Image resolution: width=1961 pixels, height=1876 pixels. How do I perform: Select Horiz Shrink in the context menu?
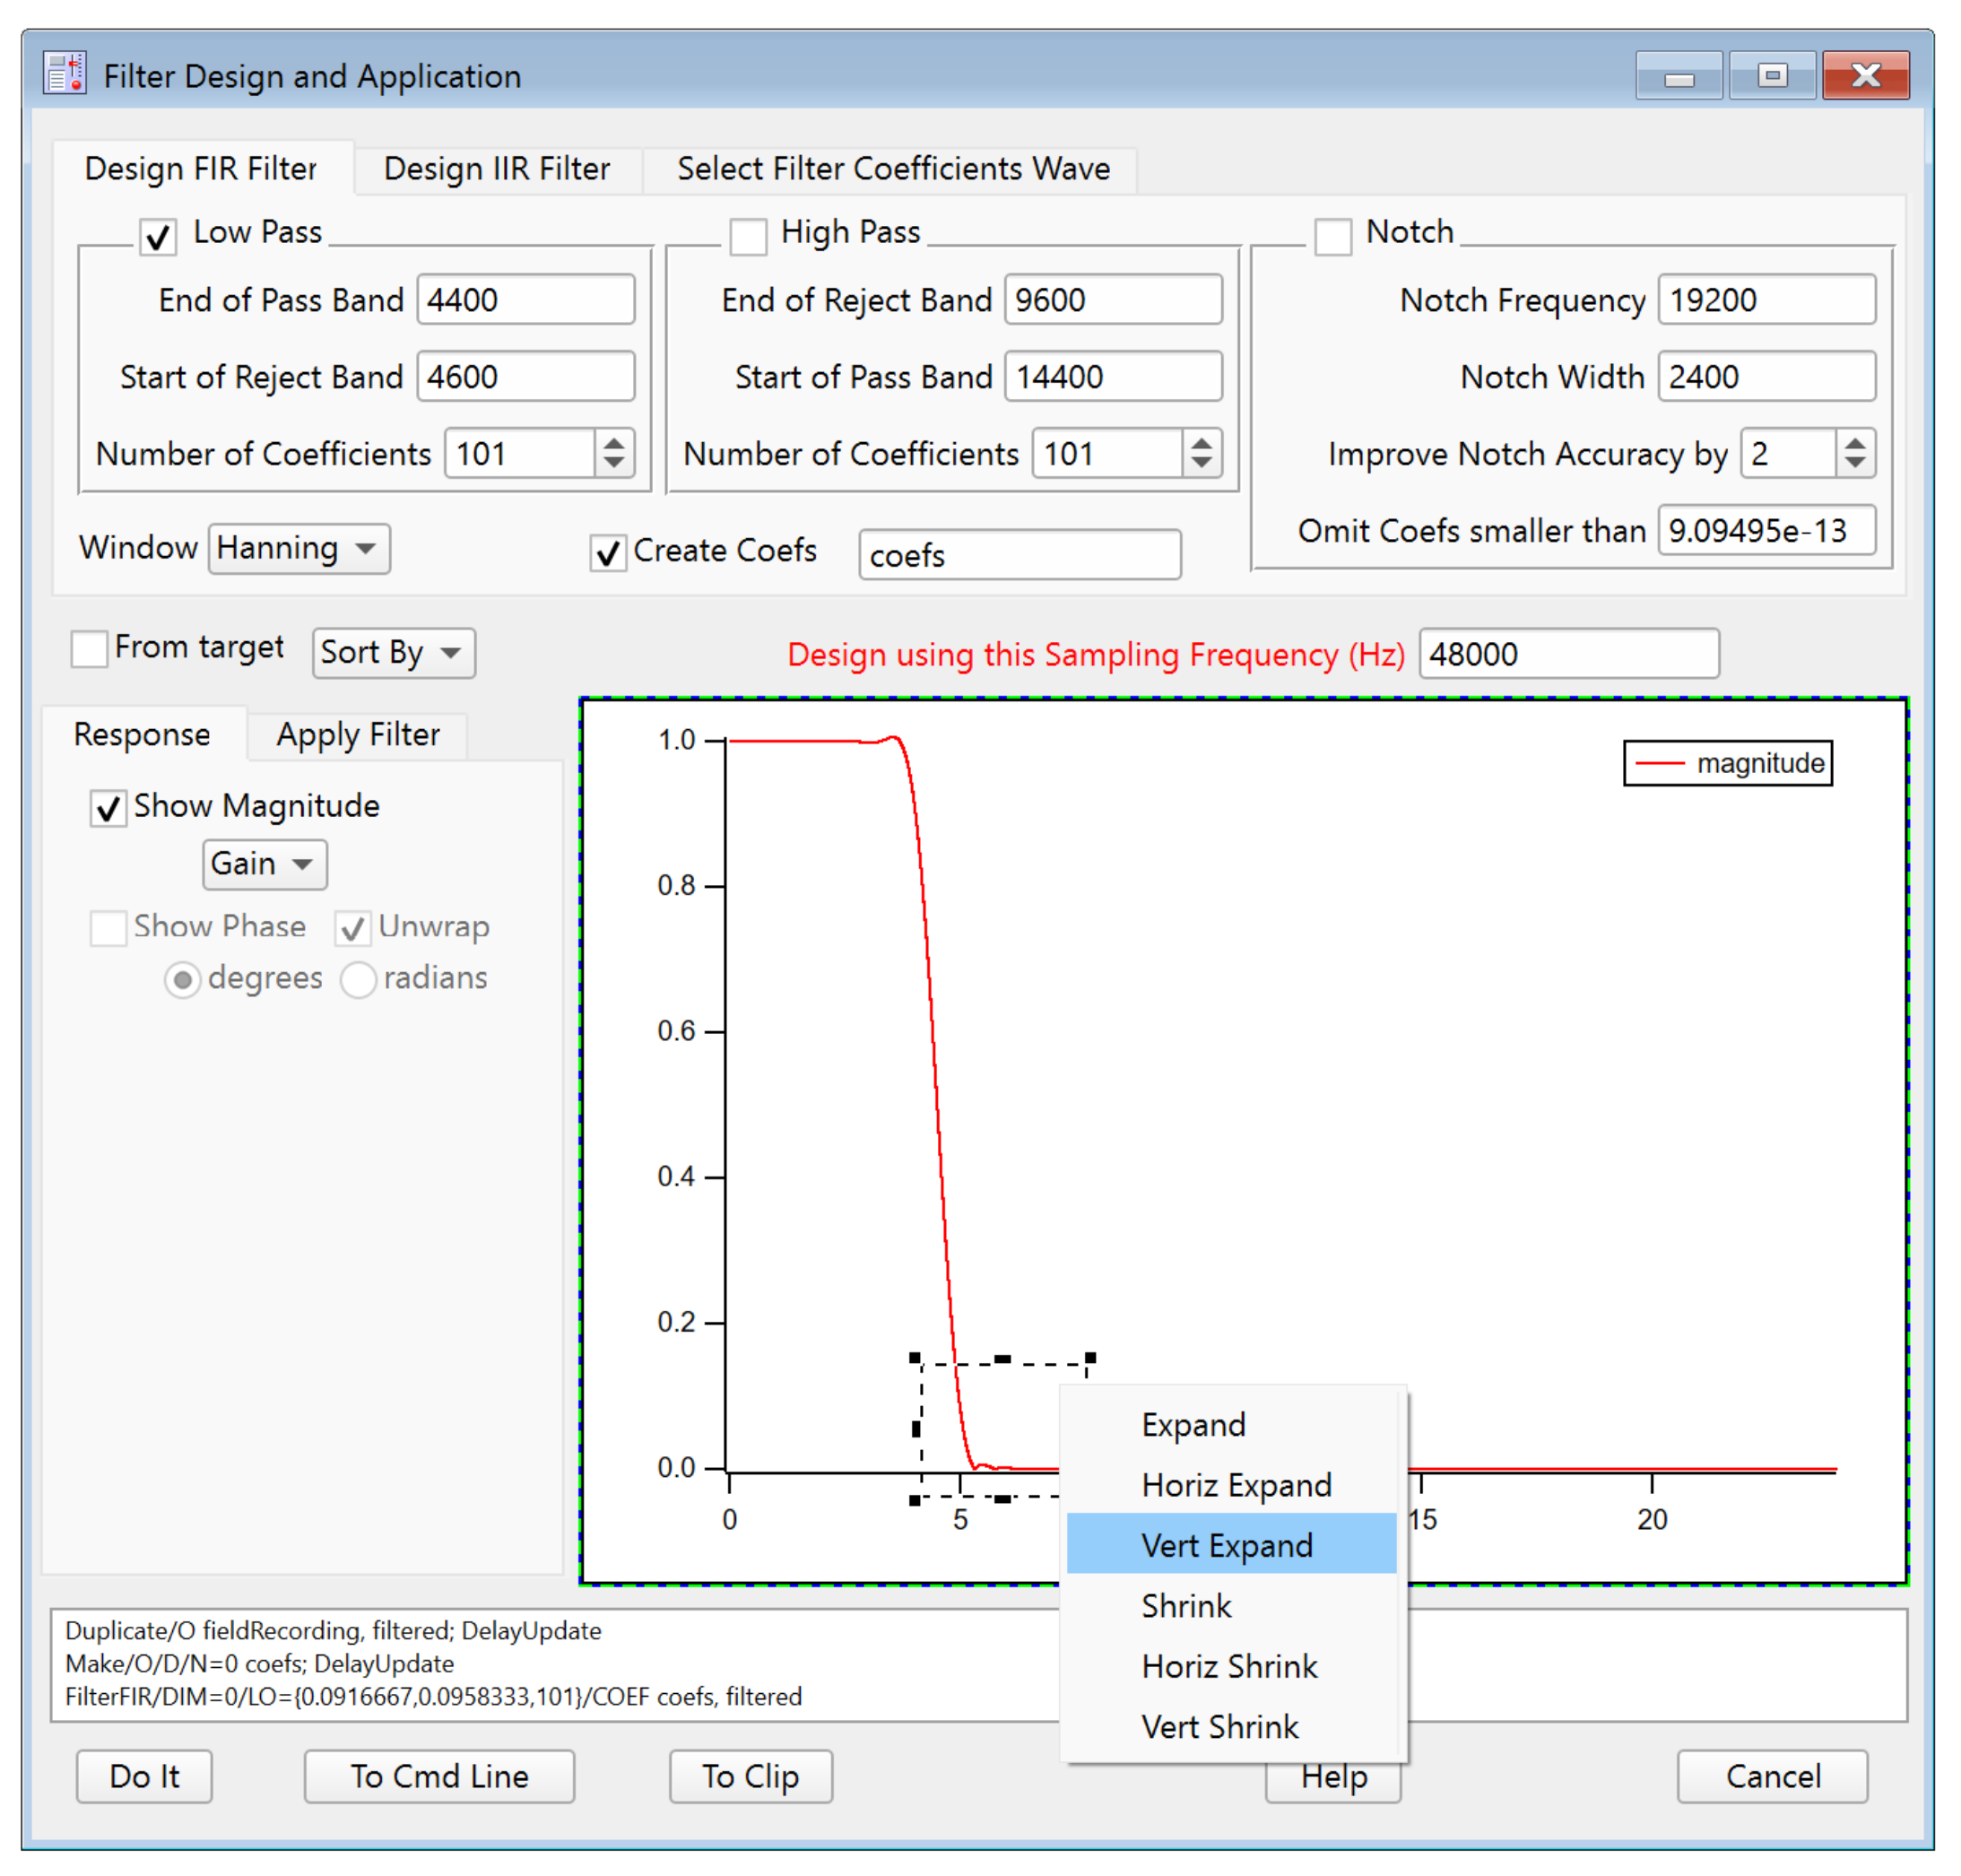coord(1230,1665)
